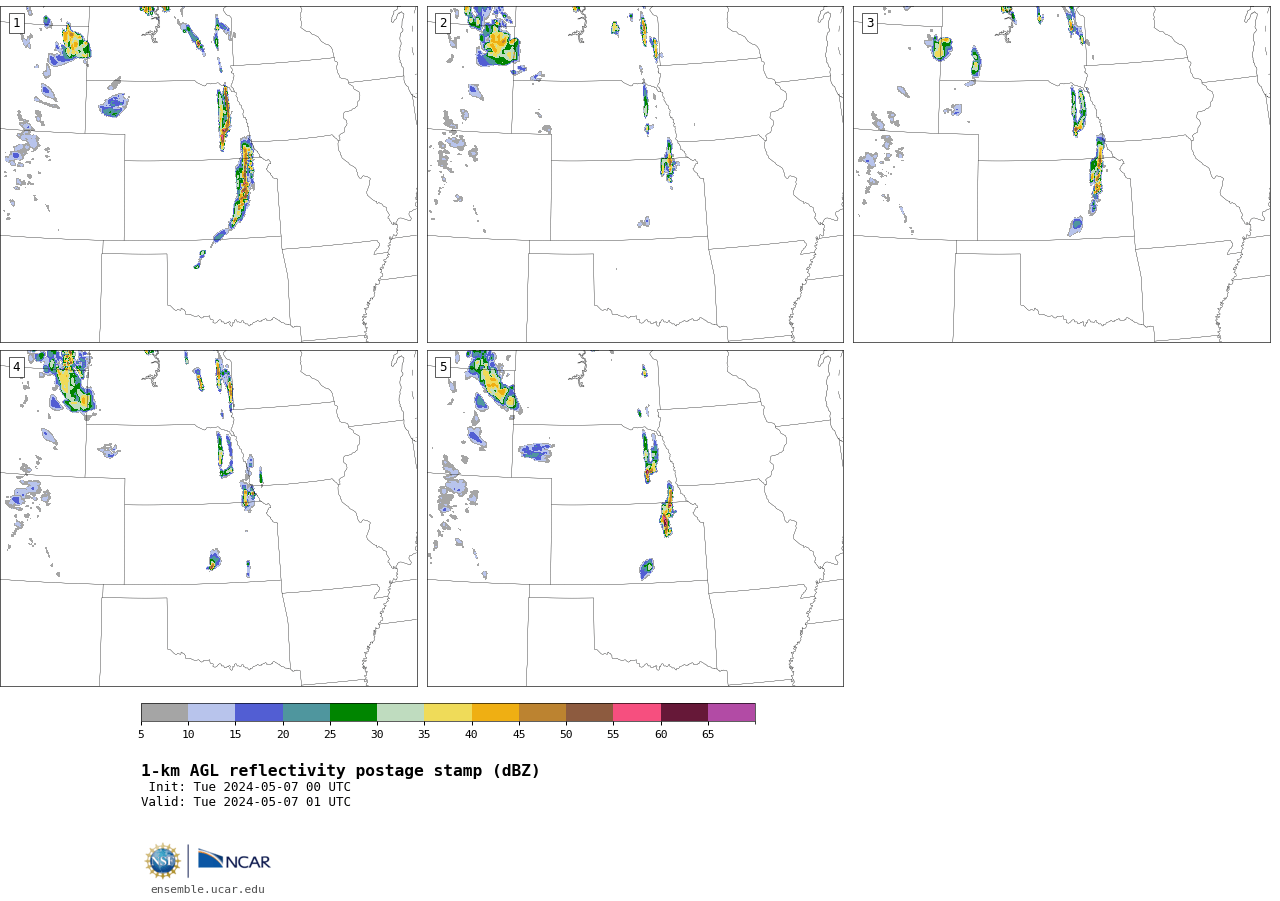This screenshot has width=1280, height=901.
Task: Click the Valid time text line
Action: pyautogui.click(x=246, y=802)
